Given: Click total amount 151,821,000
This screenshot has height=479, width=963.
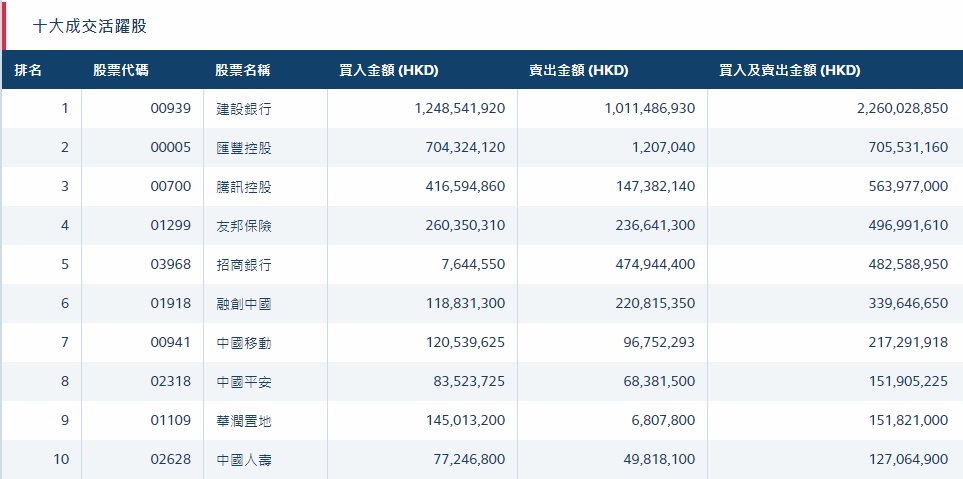Looking at the screenshot, I should (908, 420).
